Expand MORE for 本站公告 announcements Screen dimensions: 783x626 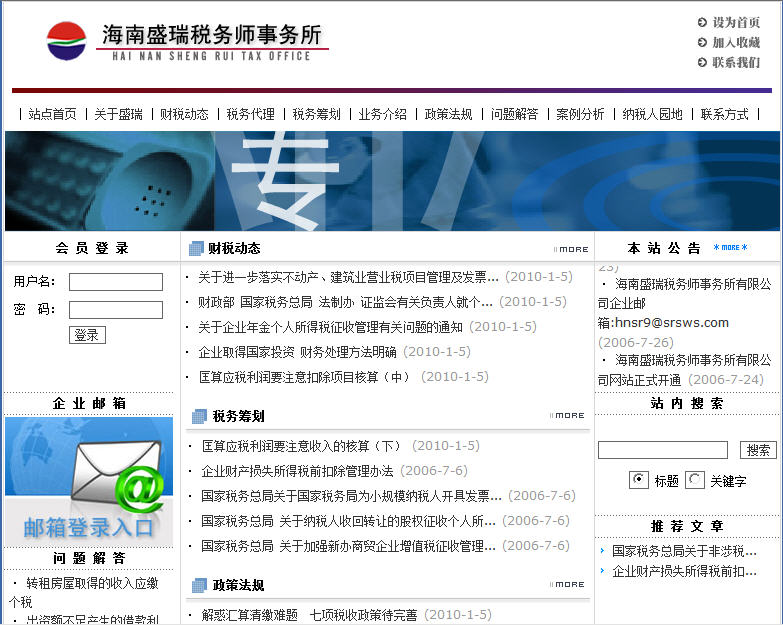730,248
